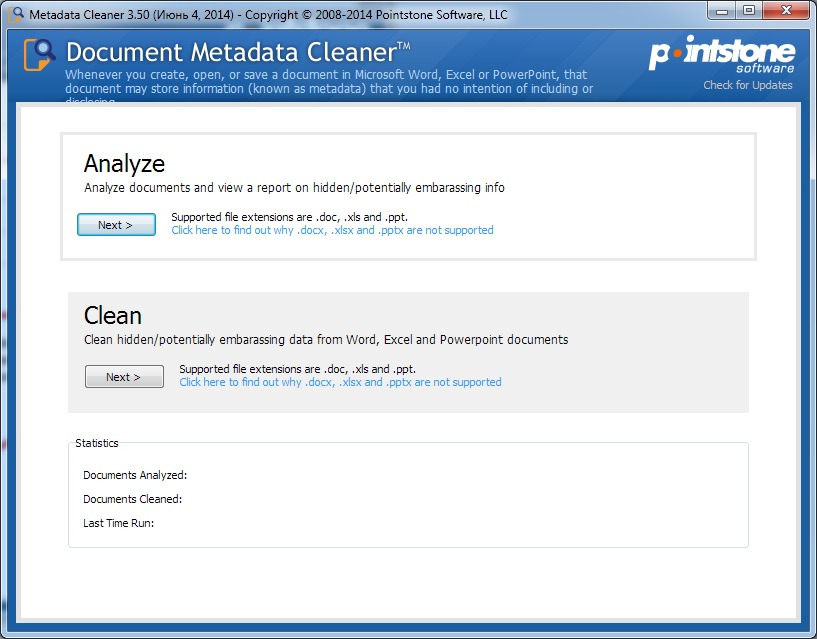This screenshot has width=817, height=639.
Task: Open the unsupported .docx link in Clean section
Action: coord(340,383)
